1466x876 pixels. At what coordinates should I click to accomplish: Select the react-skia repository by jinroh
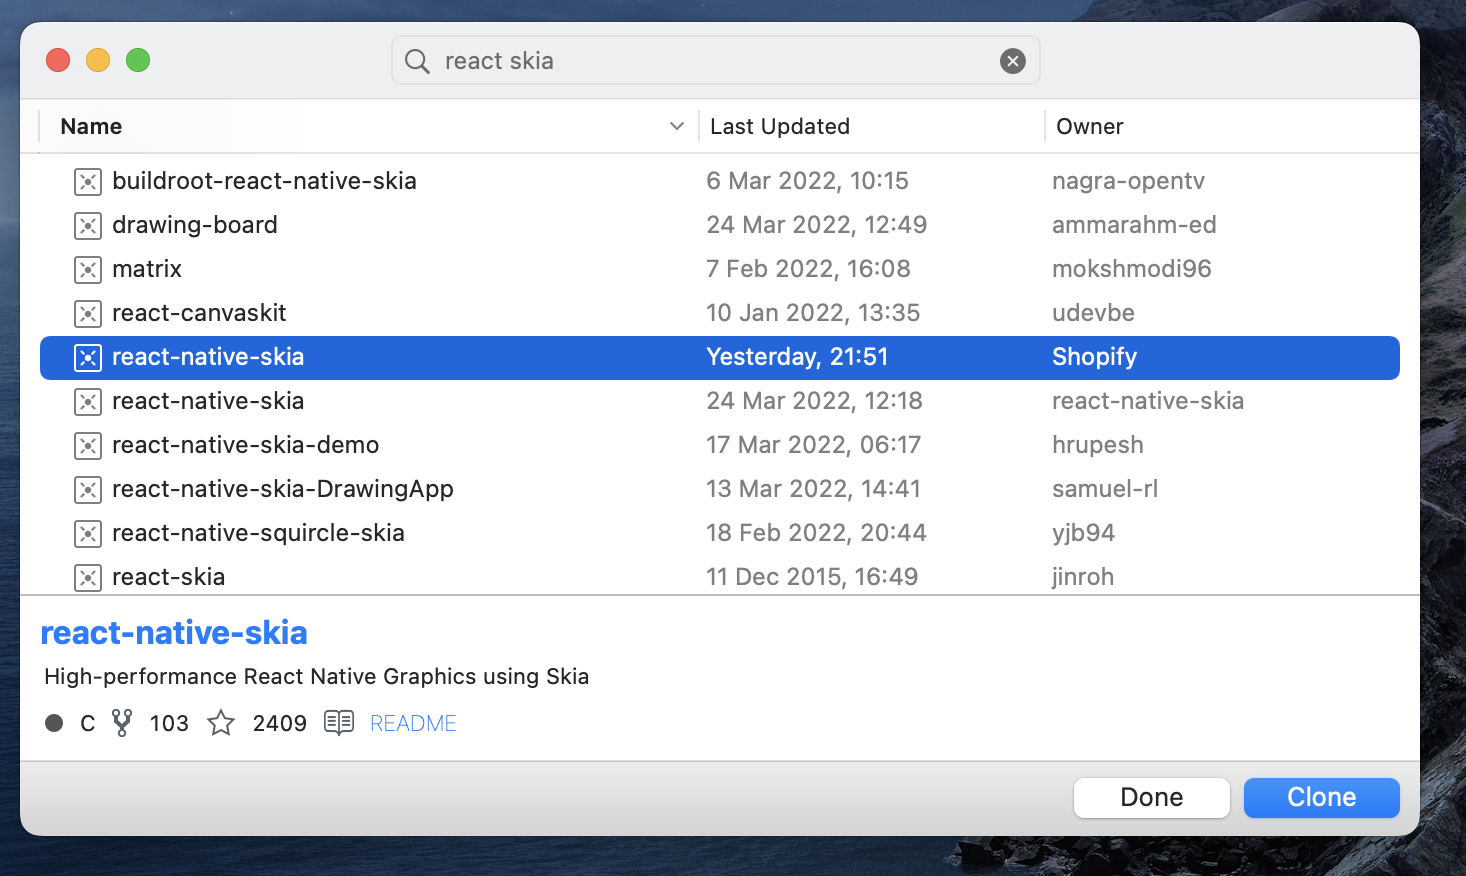[720, 578]
